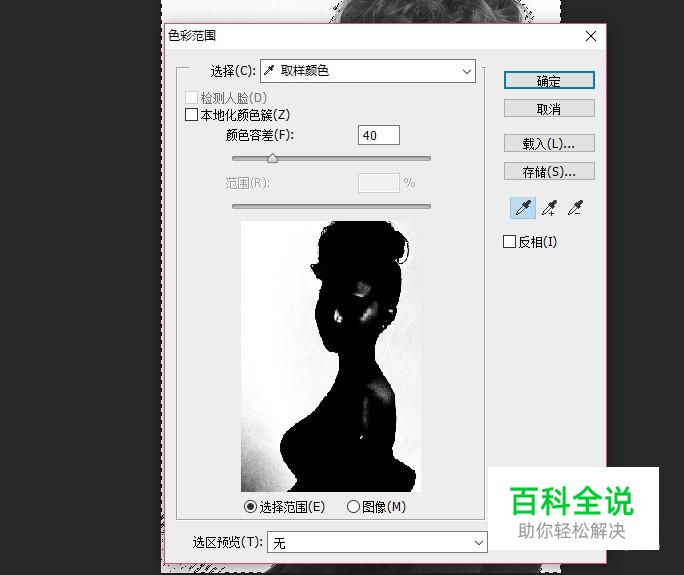Open the 选区预览(T) dropdown showing 无
684x575 pixels.
point(377,542)
